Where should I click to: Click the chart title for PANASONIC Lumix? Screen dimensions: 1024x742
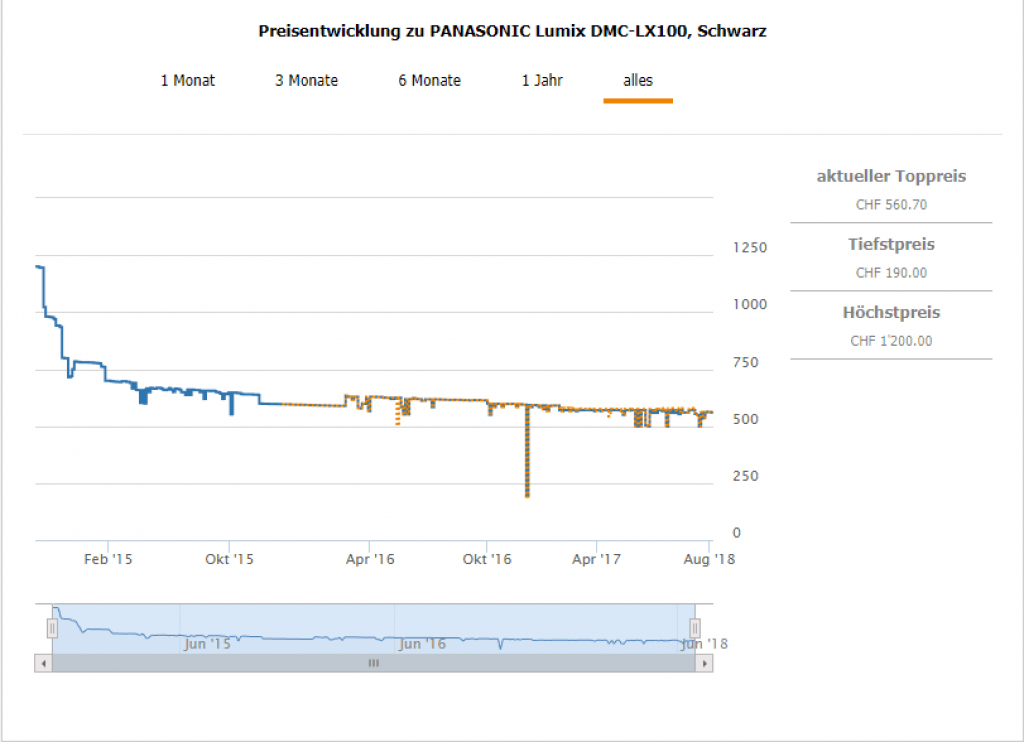tap(513, 31)
